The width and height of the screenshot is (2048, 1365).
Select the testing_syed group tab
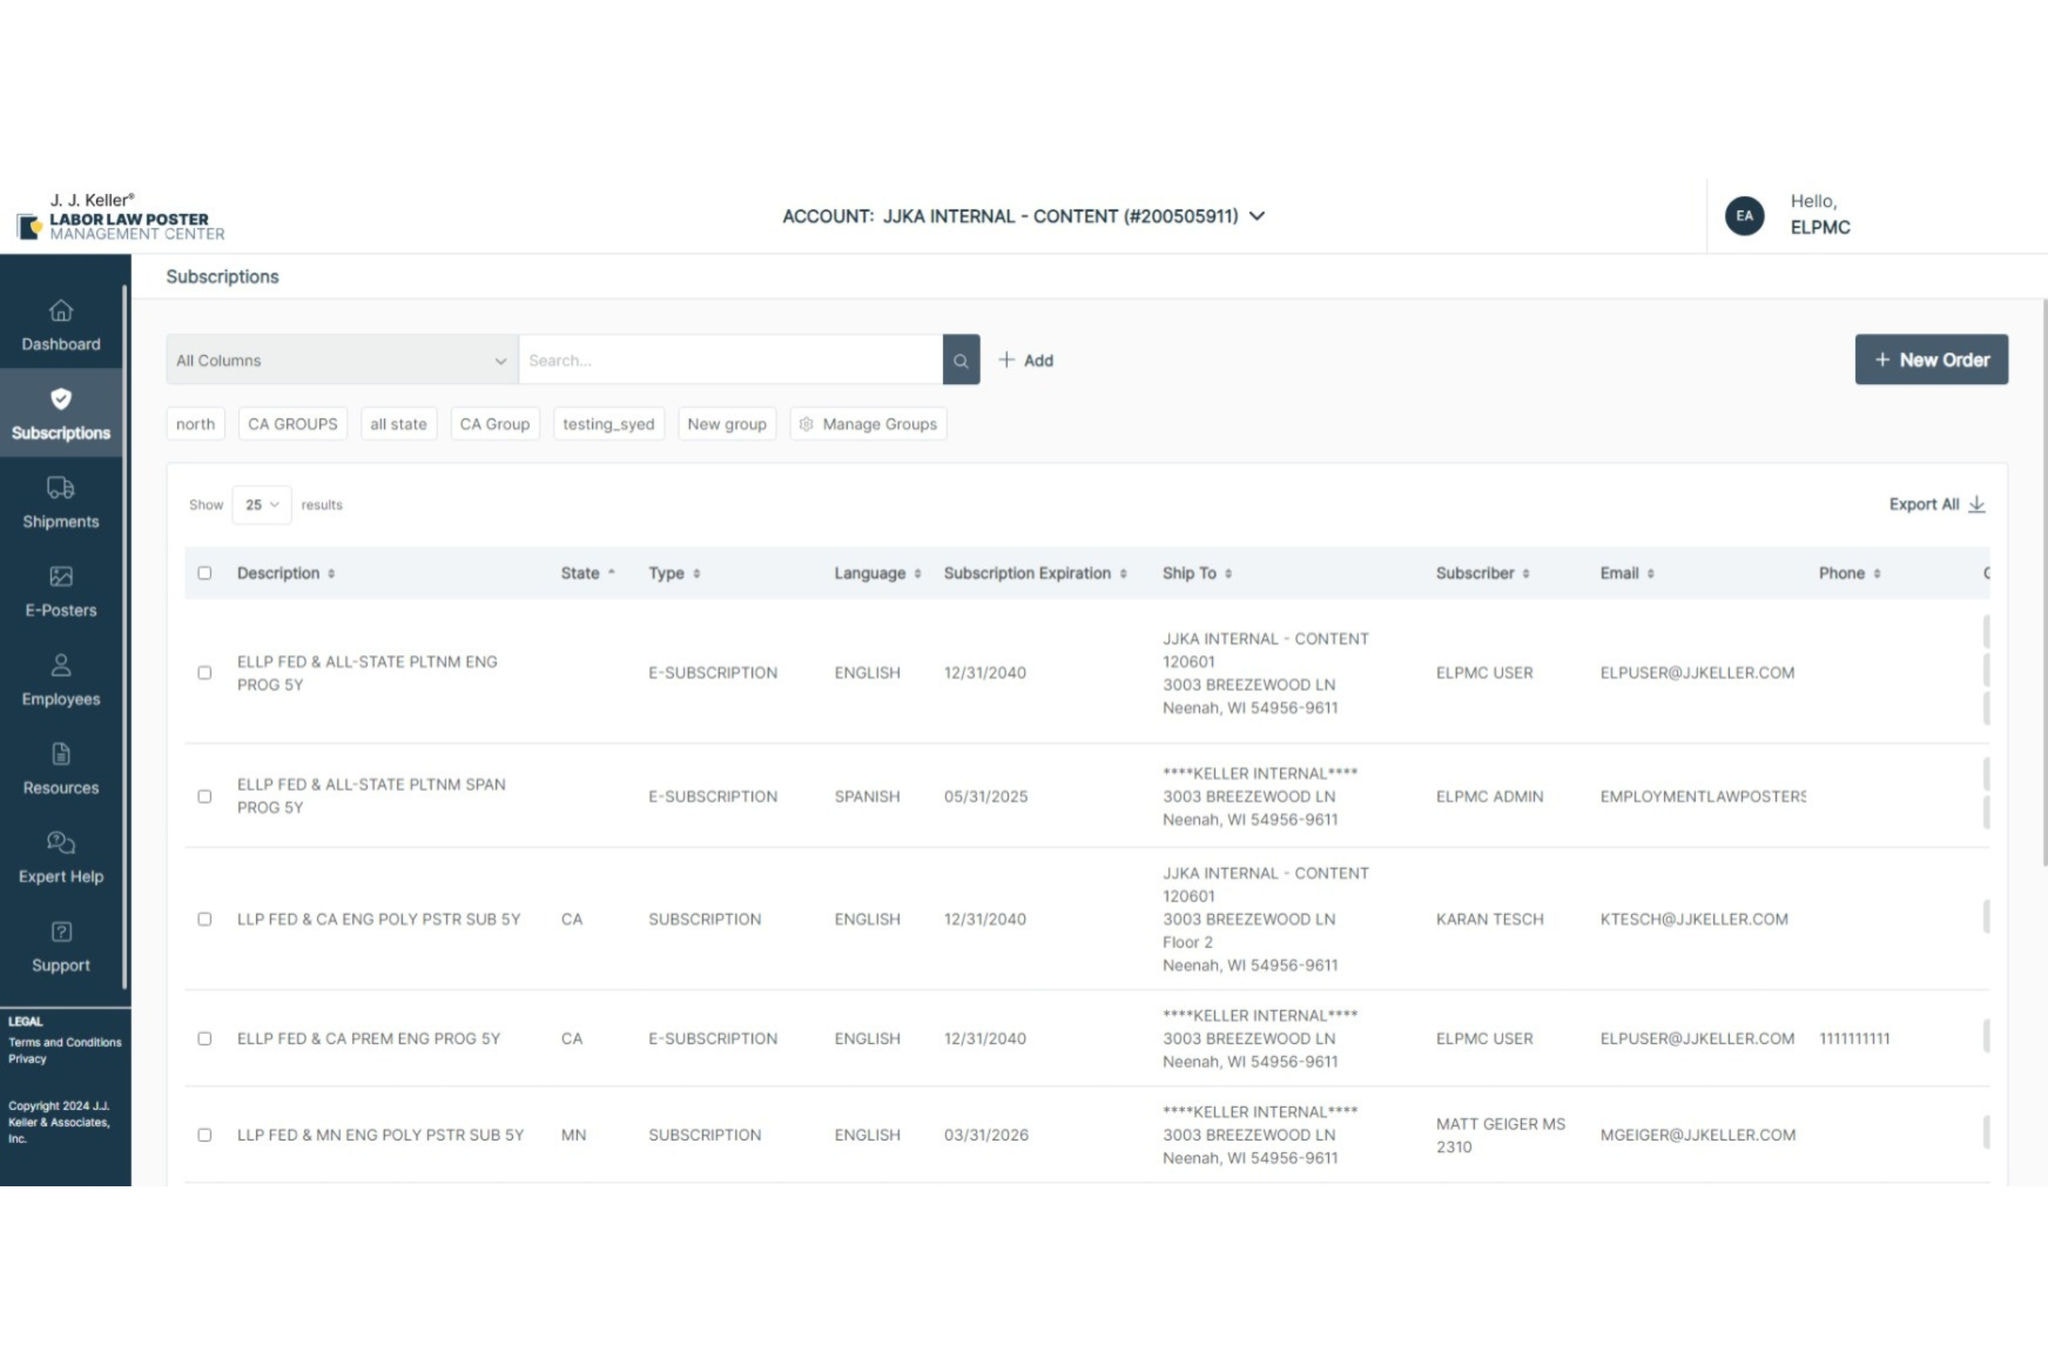click(x=608, y=424)
